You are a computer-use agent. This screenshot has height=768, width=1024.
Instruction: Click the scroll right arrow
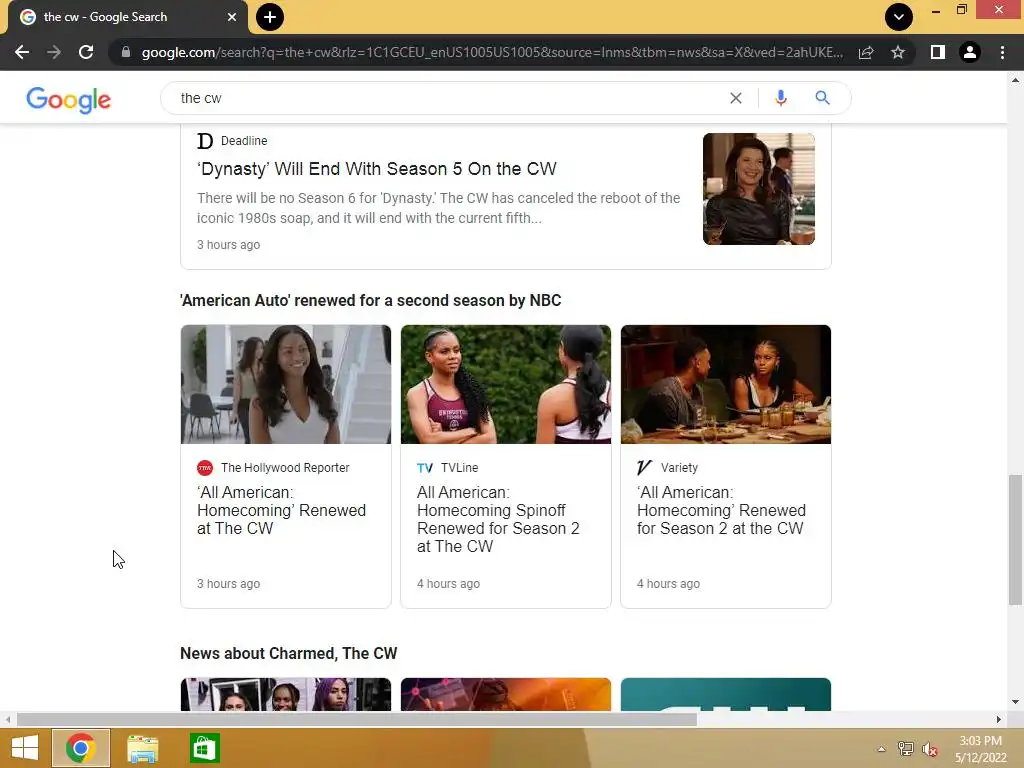click(999, 719)
